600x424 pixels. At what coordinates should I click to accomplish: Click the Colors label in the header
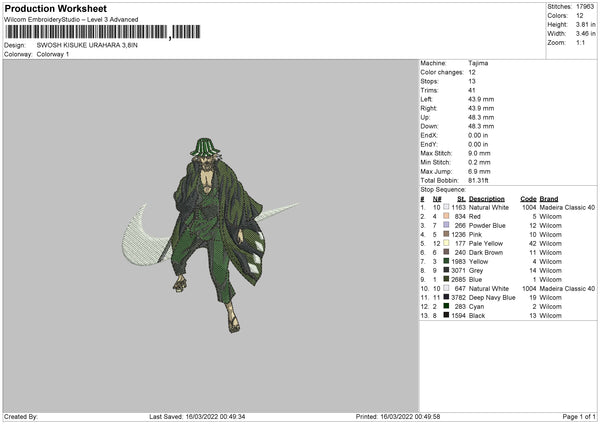click(x=558, y=16)
